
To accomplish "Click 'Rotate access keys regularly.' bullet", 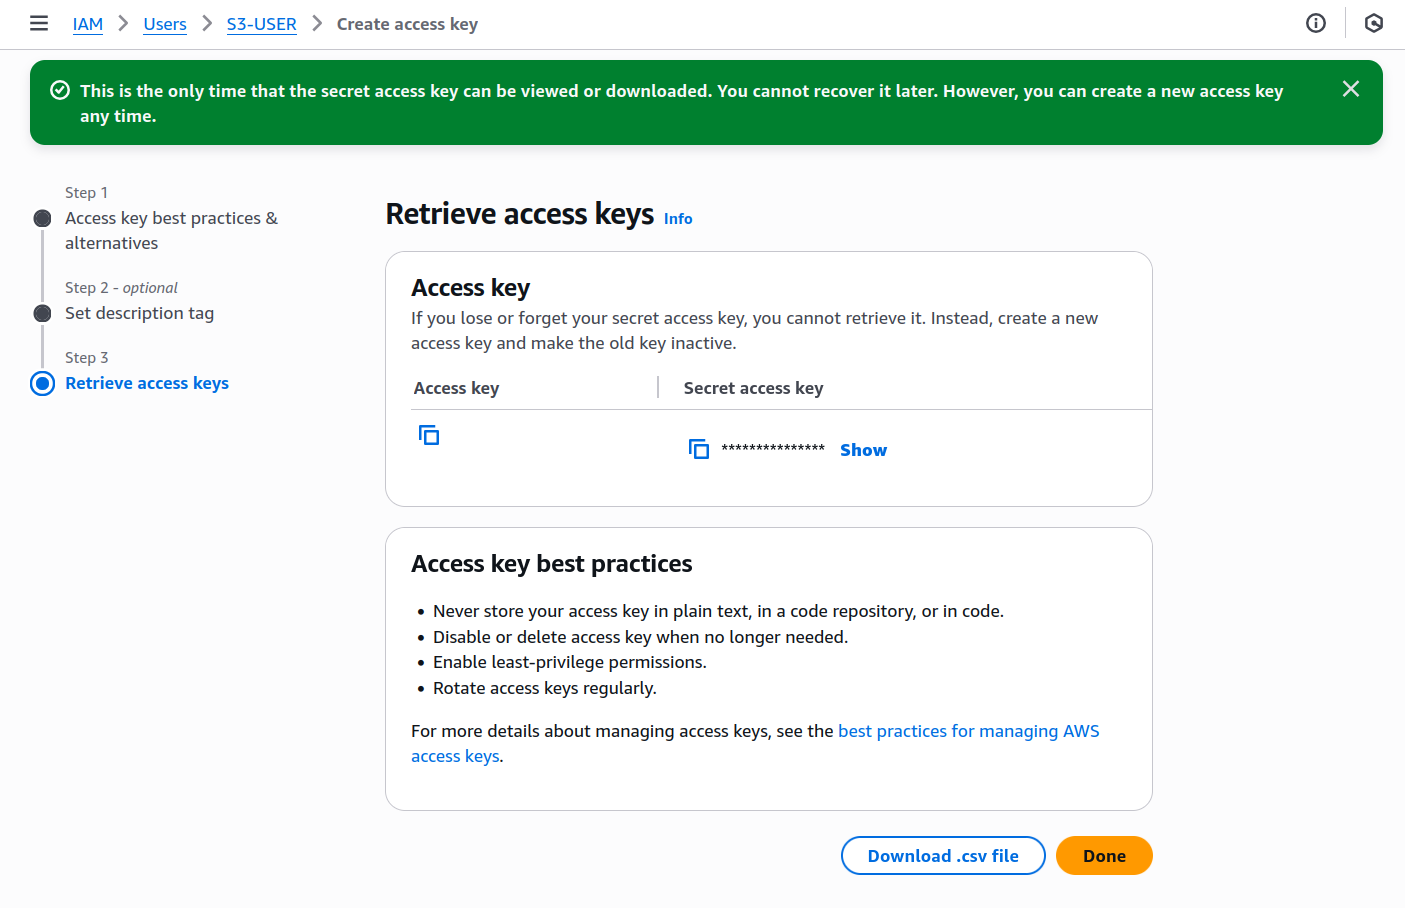I will coord(545,688).
